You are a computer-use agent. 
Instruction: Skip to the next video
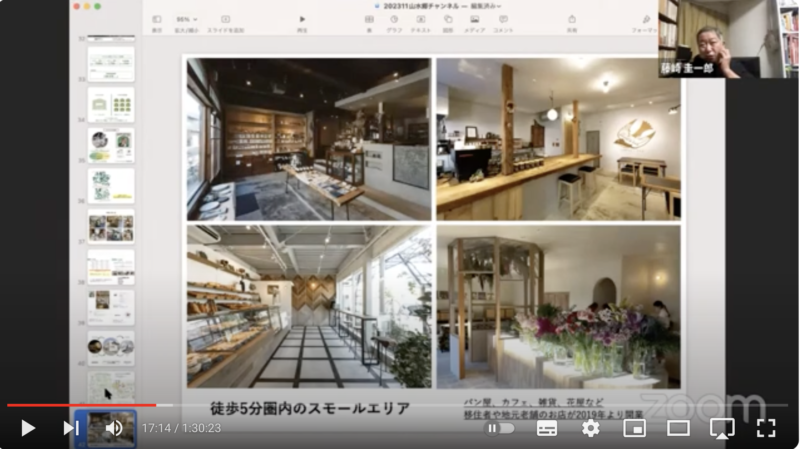coord(70,428)
